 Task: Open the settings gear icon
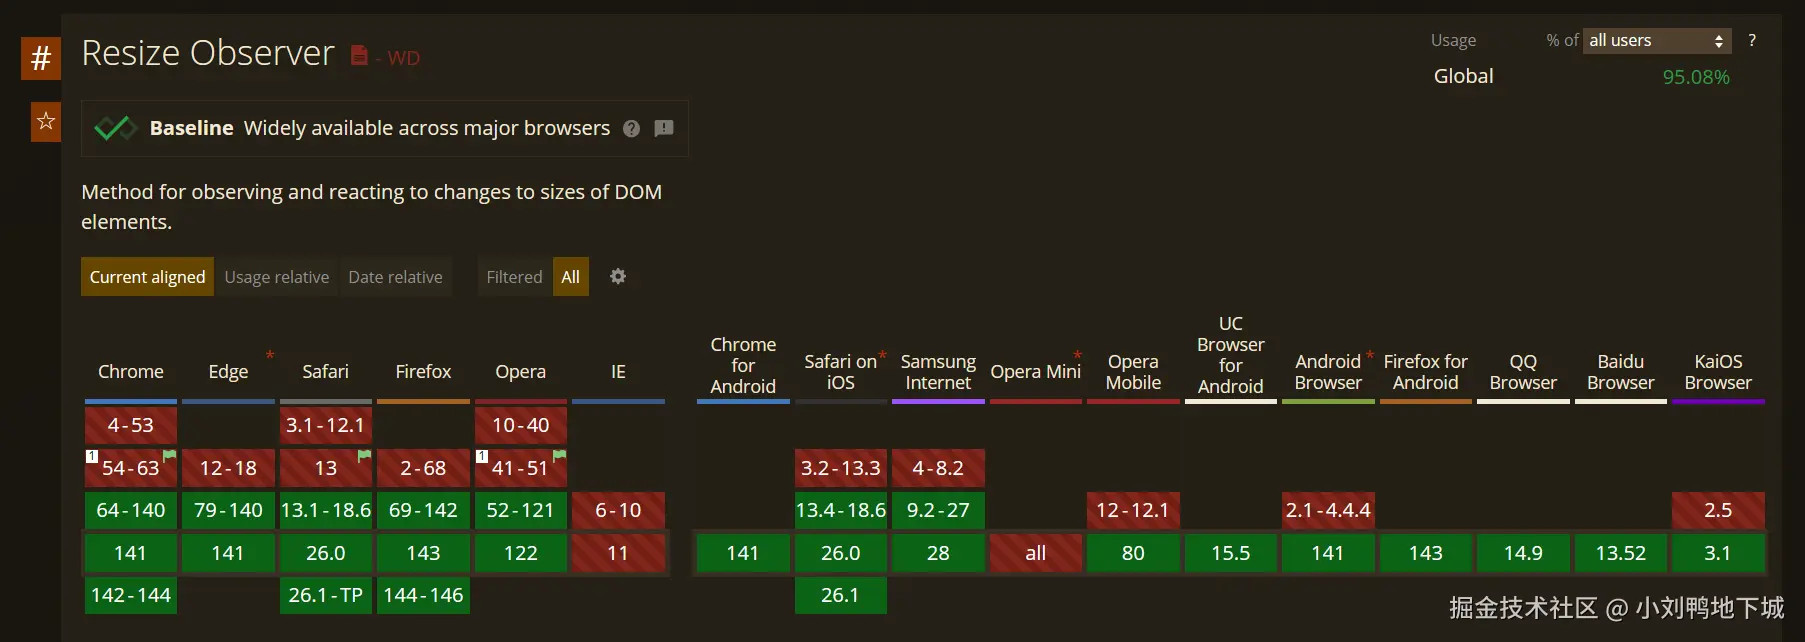pyautogui.click(x=618, y=276)
